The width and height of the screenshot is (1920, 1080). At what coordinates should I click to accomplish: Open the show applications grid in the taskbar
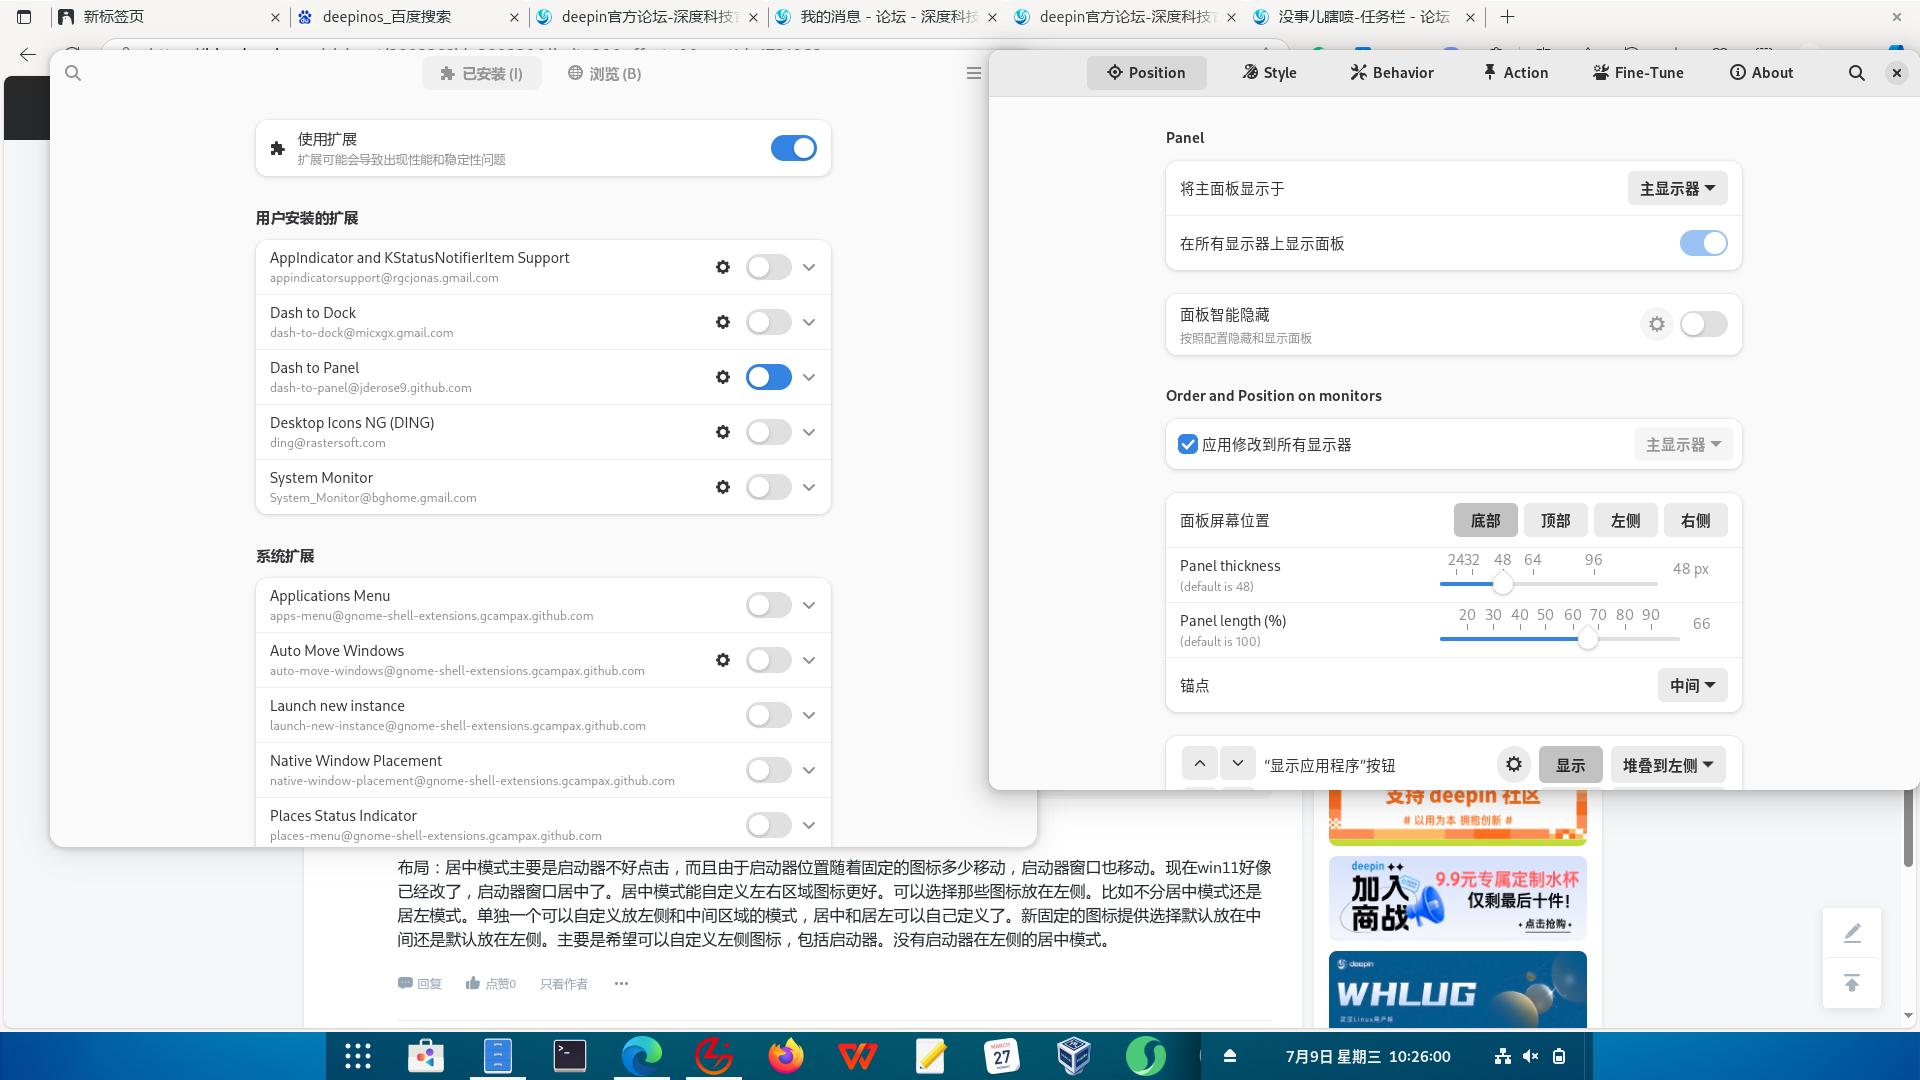[358, 1056]
